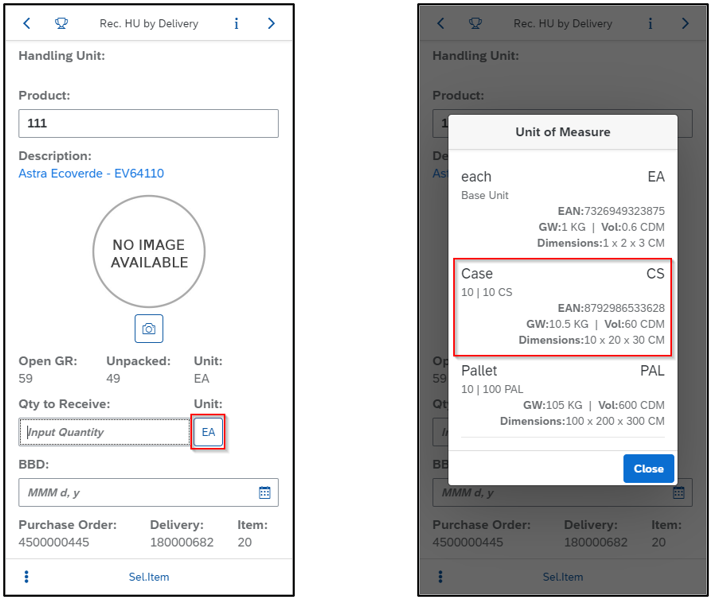Open the info icon in the undimmed header

(x=237, y=23)
